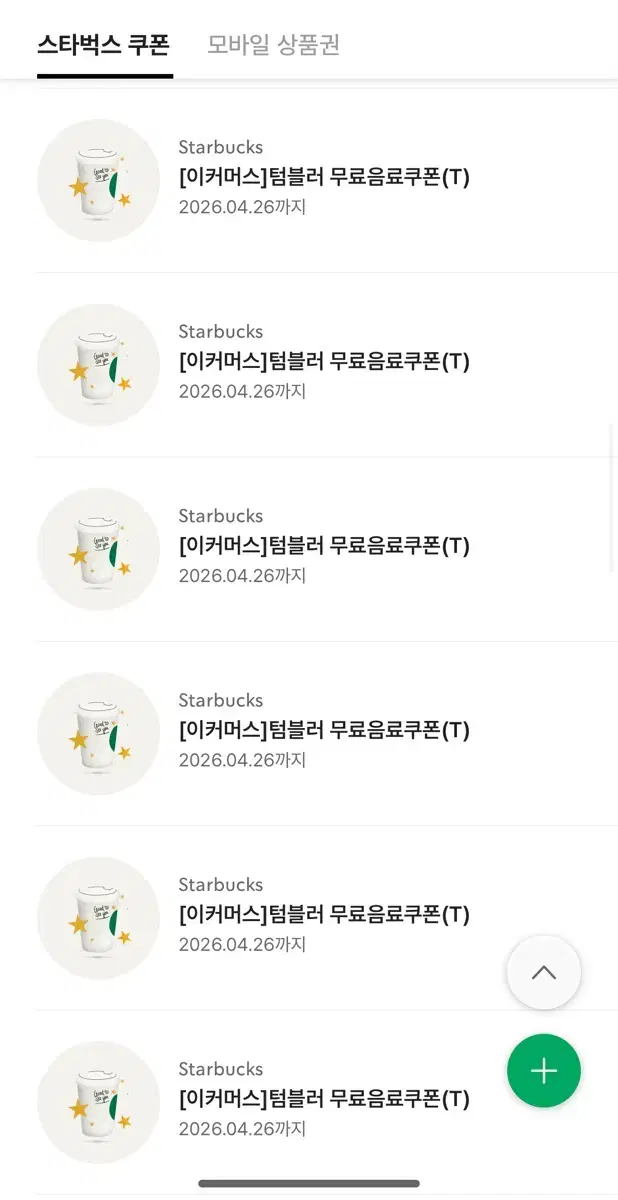Tap the Starbucks label on second coupon
This screenshot has height=1200, width=618.
click(x=221, y=331)
